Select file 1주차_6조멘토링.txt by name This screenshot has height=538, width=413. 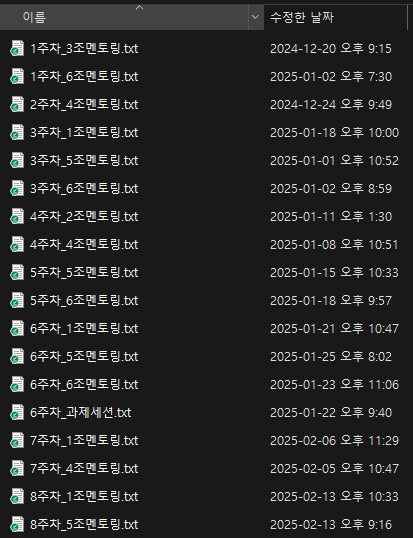[84, 77]
